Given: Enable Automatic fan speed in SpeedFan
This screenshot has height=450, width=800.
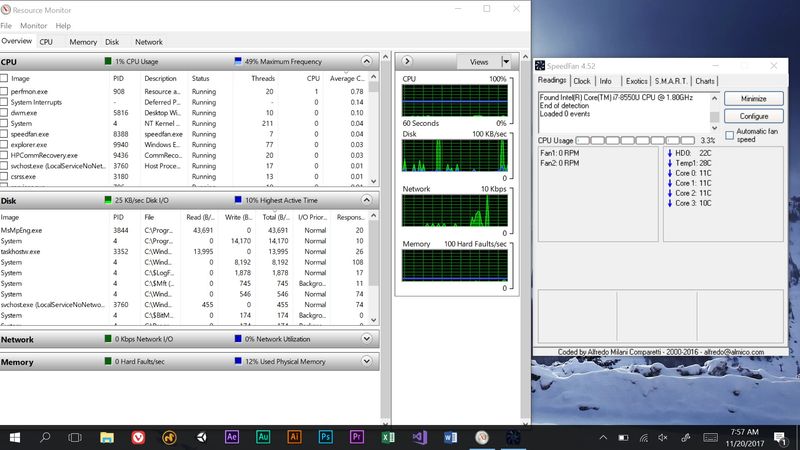Looking at the screenshot, I should coord(730,135).
